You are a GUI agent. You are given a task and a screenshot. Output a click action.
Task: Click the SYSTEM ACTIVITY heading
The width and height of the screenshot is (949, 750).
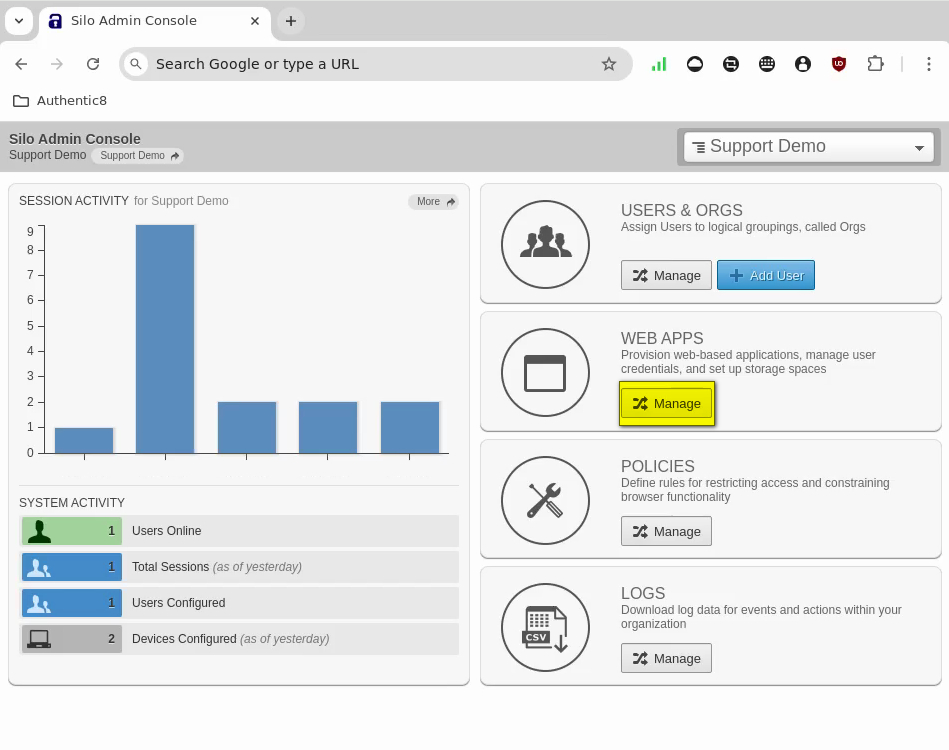[x=72, y=503]
